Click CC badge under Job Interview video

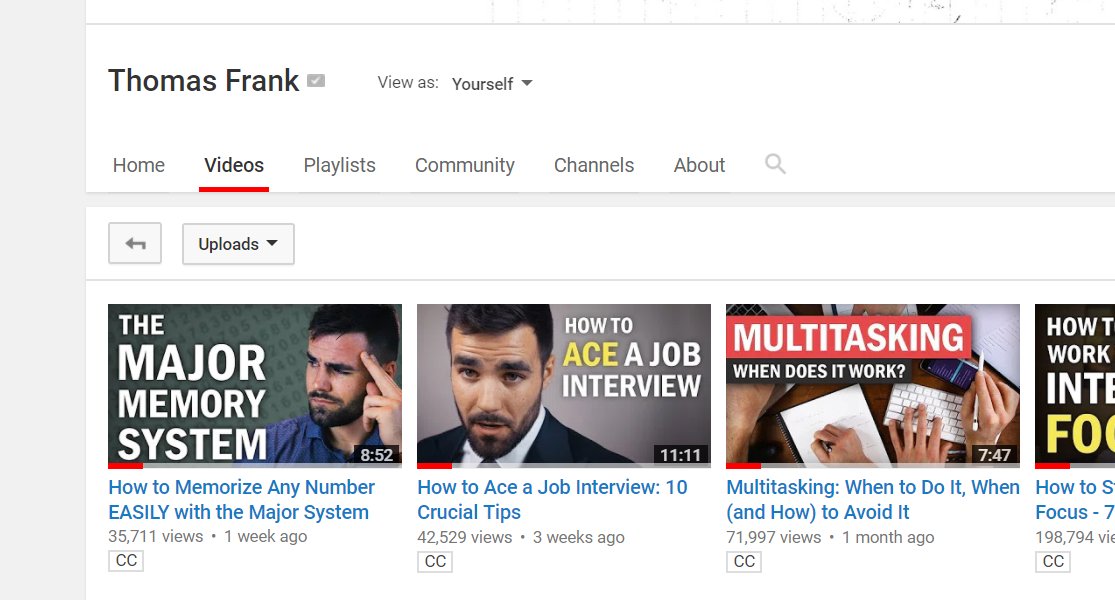pos(435,561)
